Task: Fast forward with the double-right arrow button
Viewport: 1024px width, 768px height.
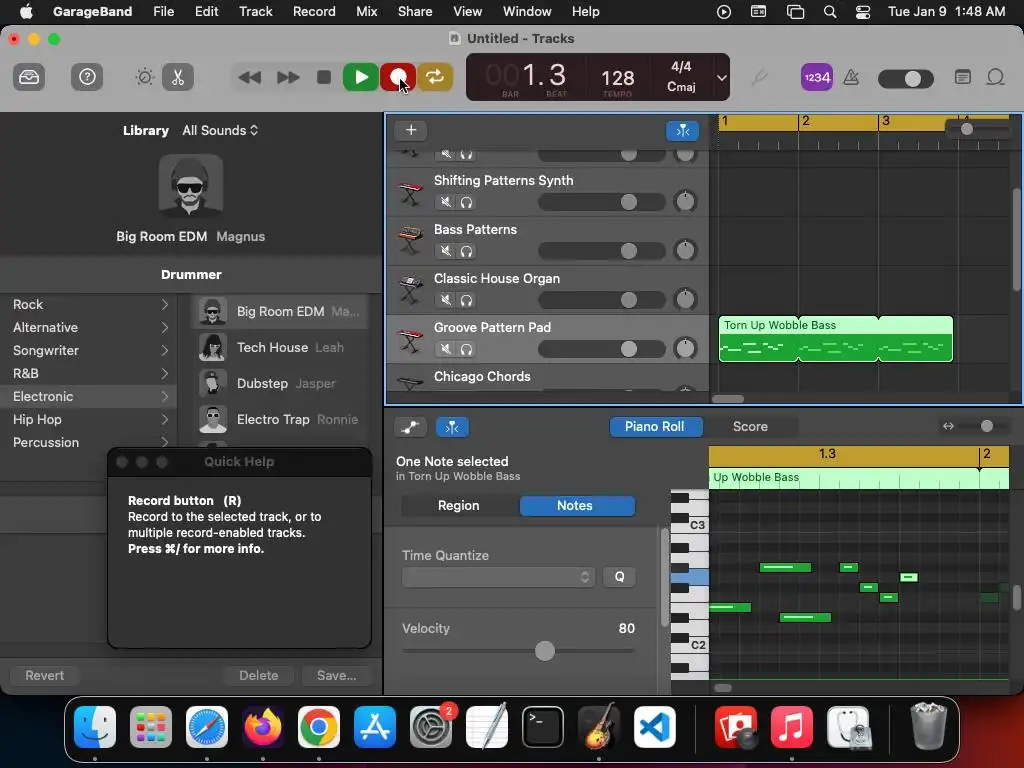Action: point(287,78)
